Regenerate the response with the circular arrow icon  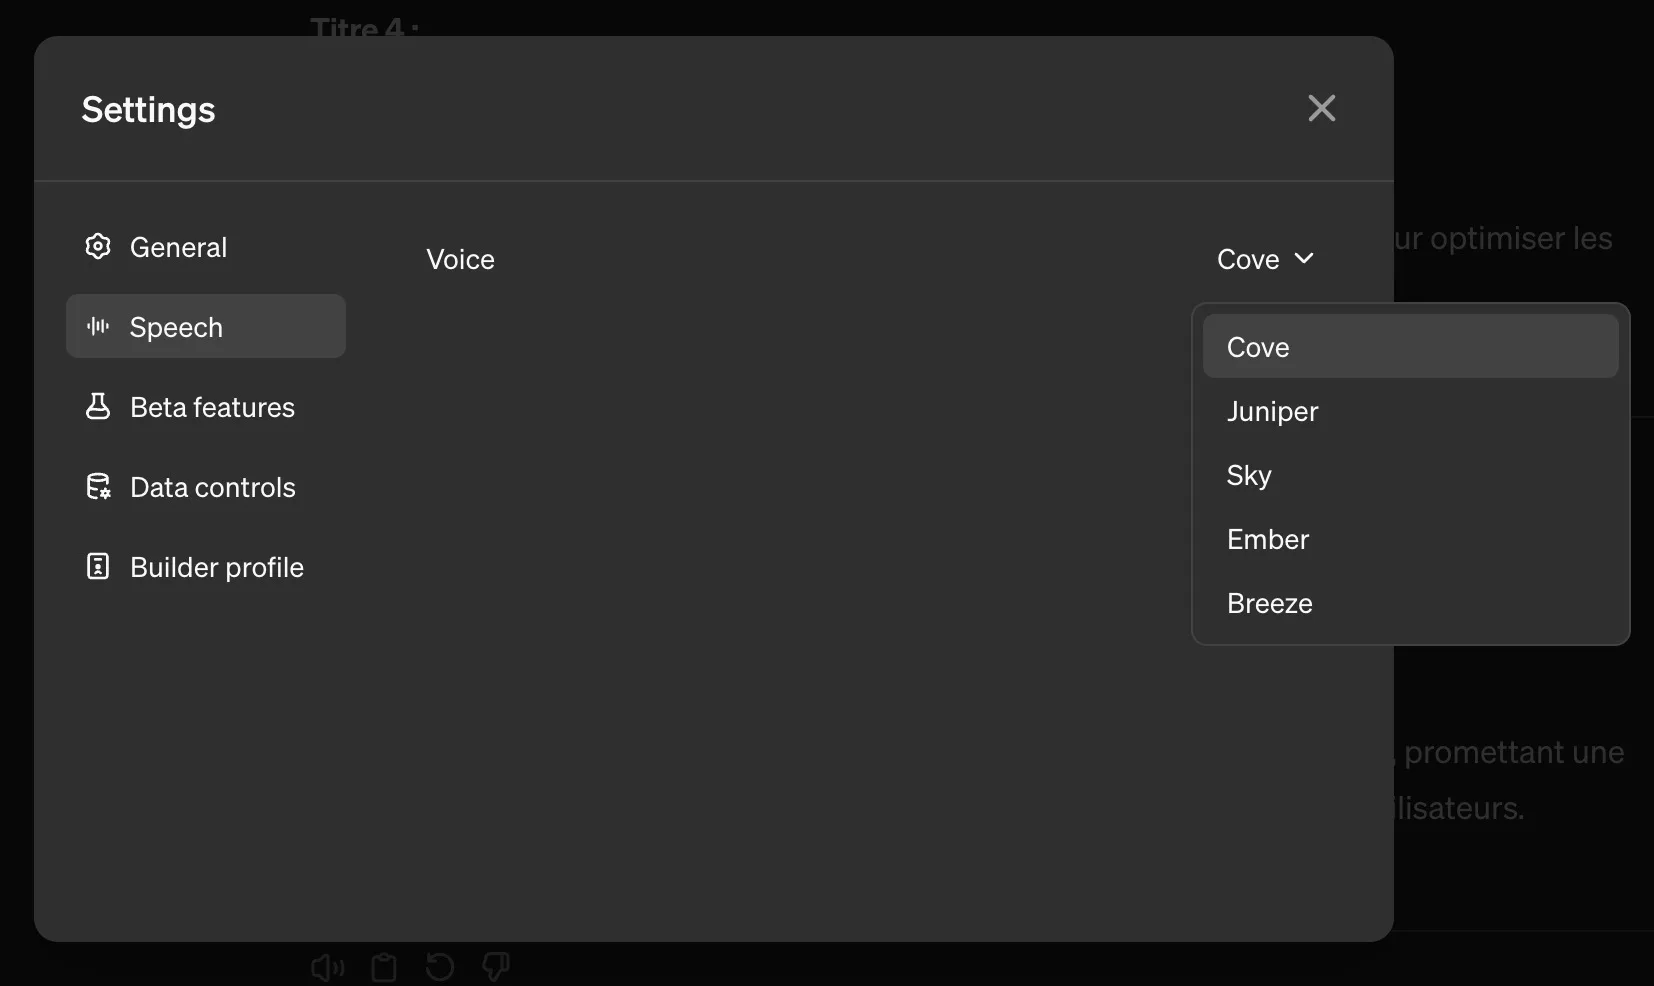pyautogui.click(x=440, y=967)
